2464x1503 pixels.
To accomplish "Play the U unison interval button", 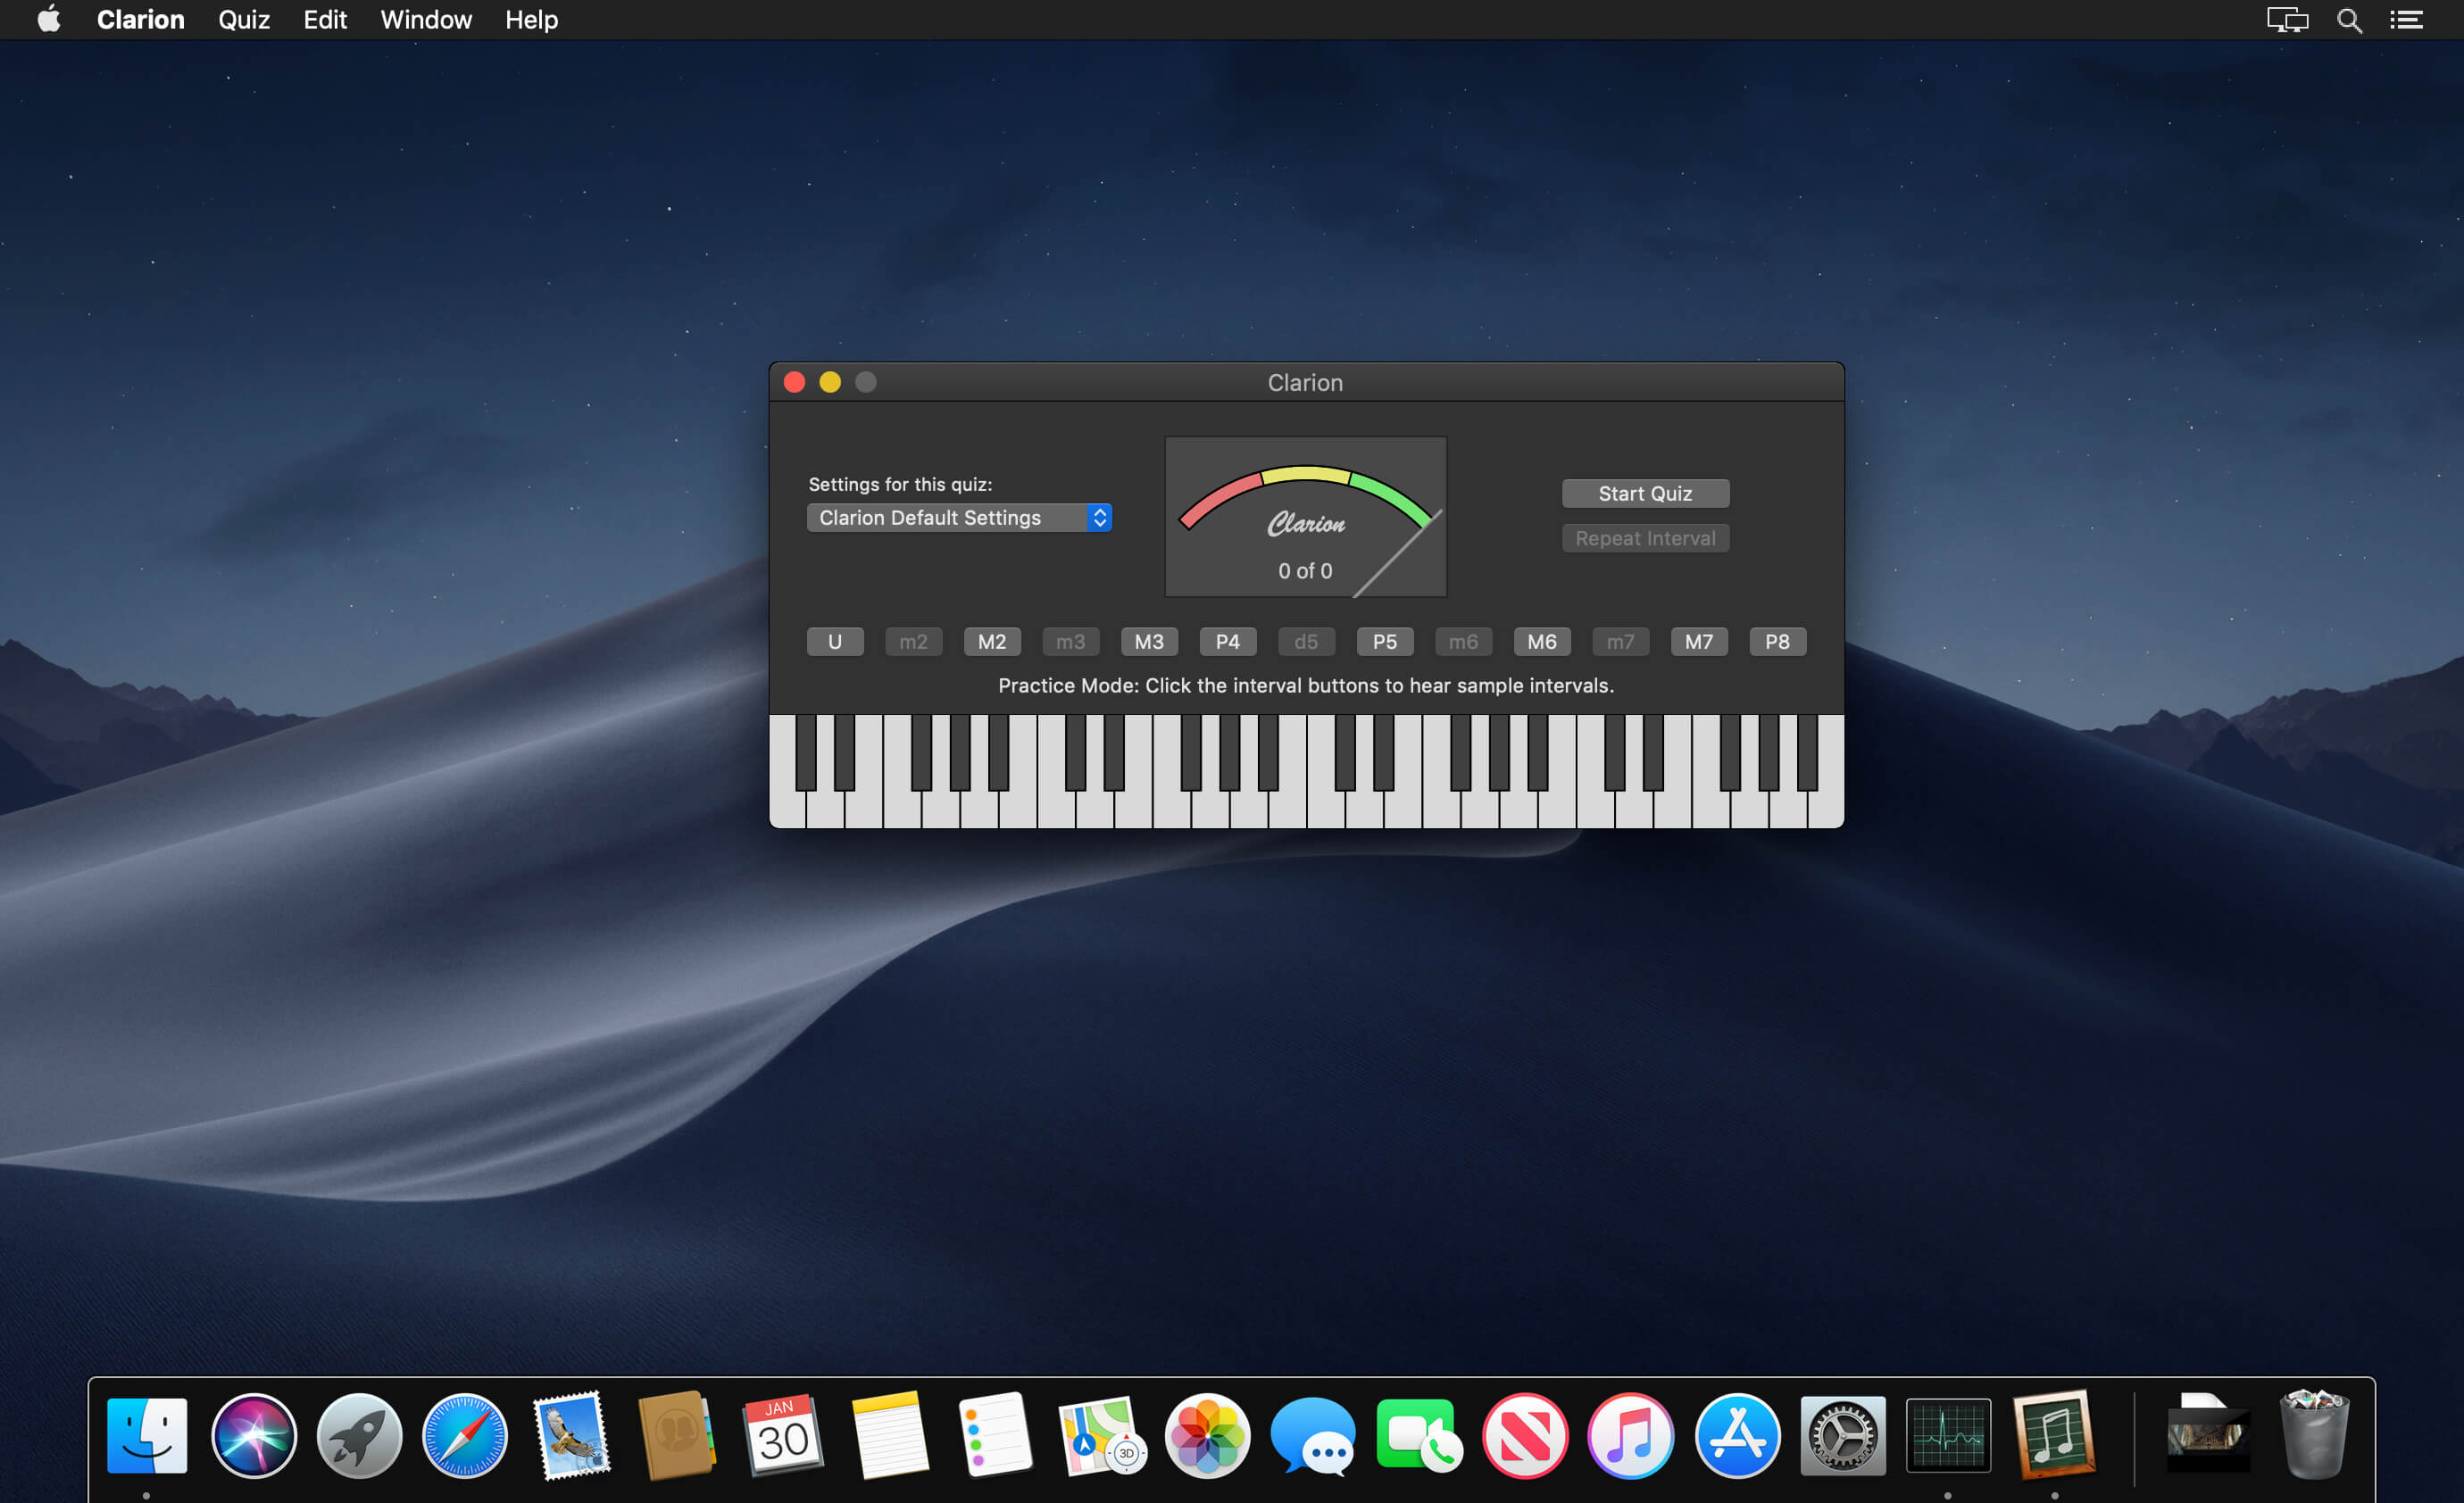I will (835, 641).
